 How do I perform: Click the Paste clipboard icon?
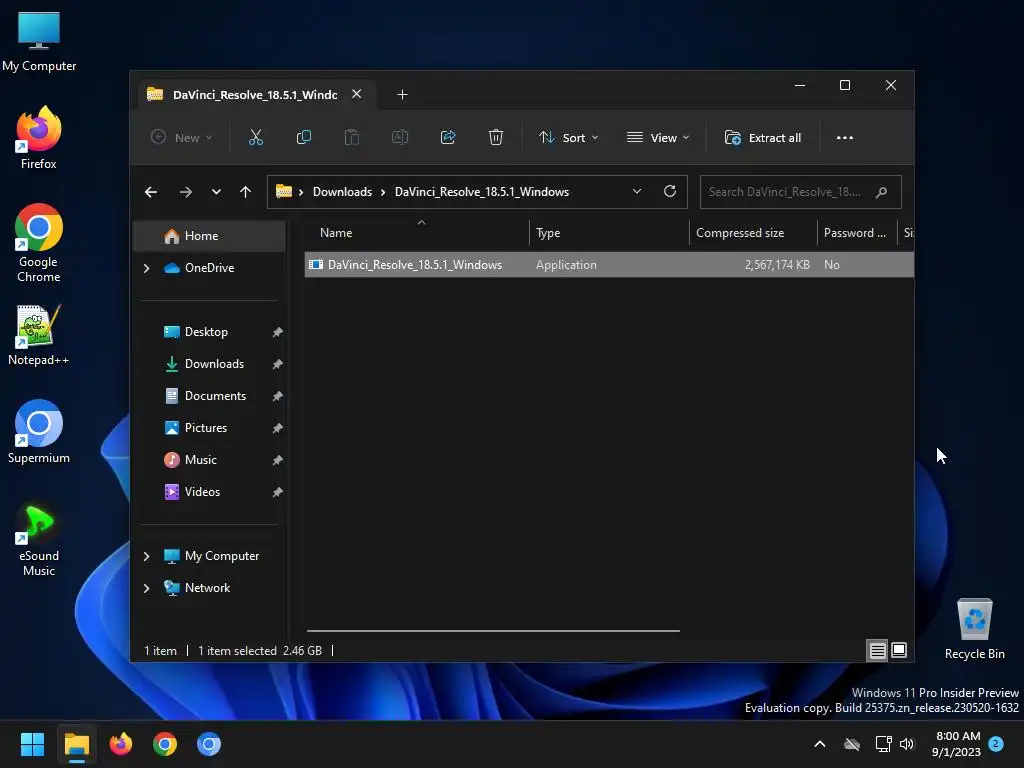pyautogui.click(x=351, y=138)
